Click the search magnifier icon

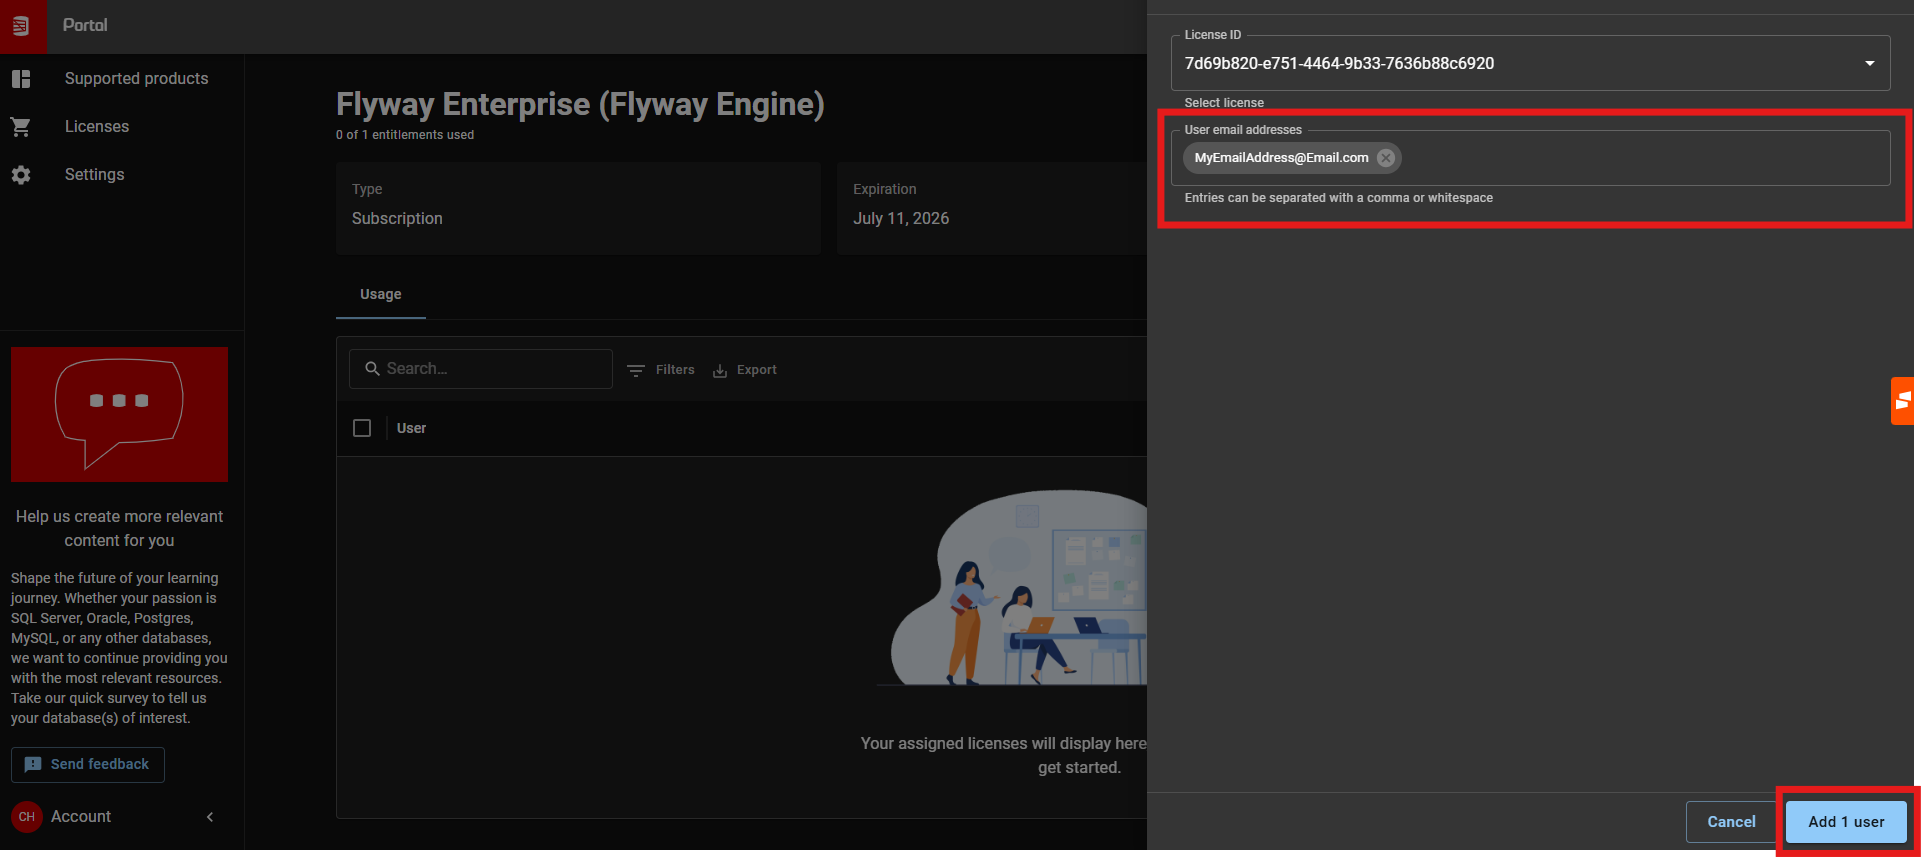click(372, 369)
